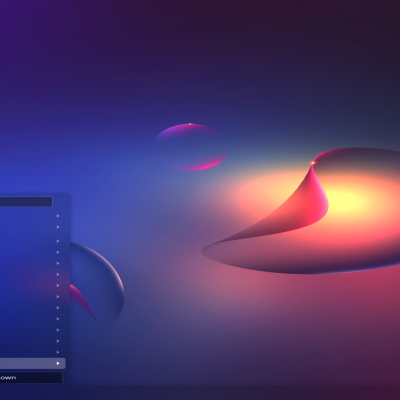Click the button ending in "own"

(x=31, y=378)
